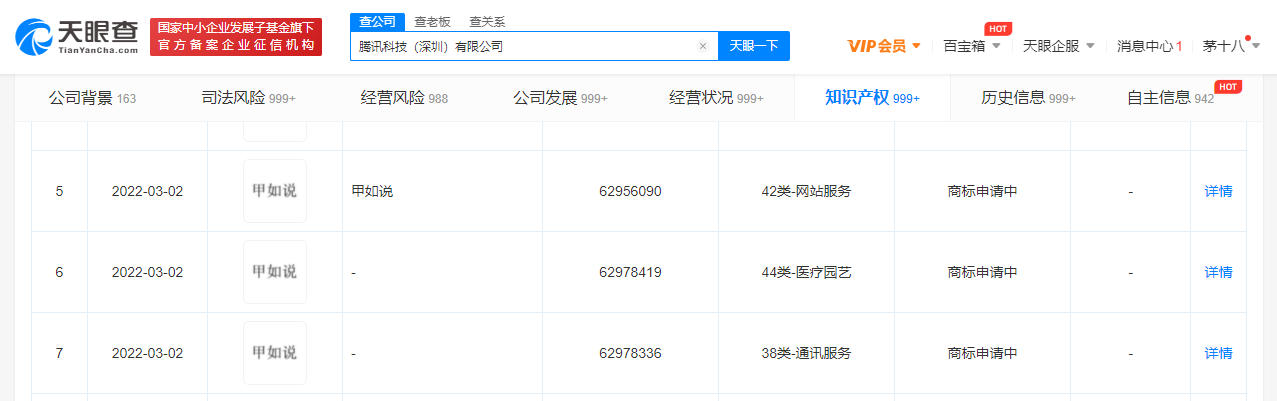Click the date 2022-03-02 in row 5
Screen dimensions: 1277x401
pos(147,191)
